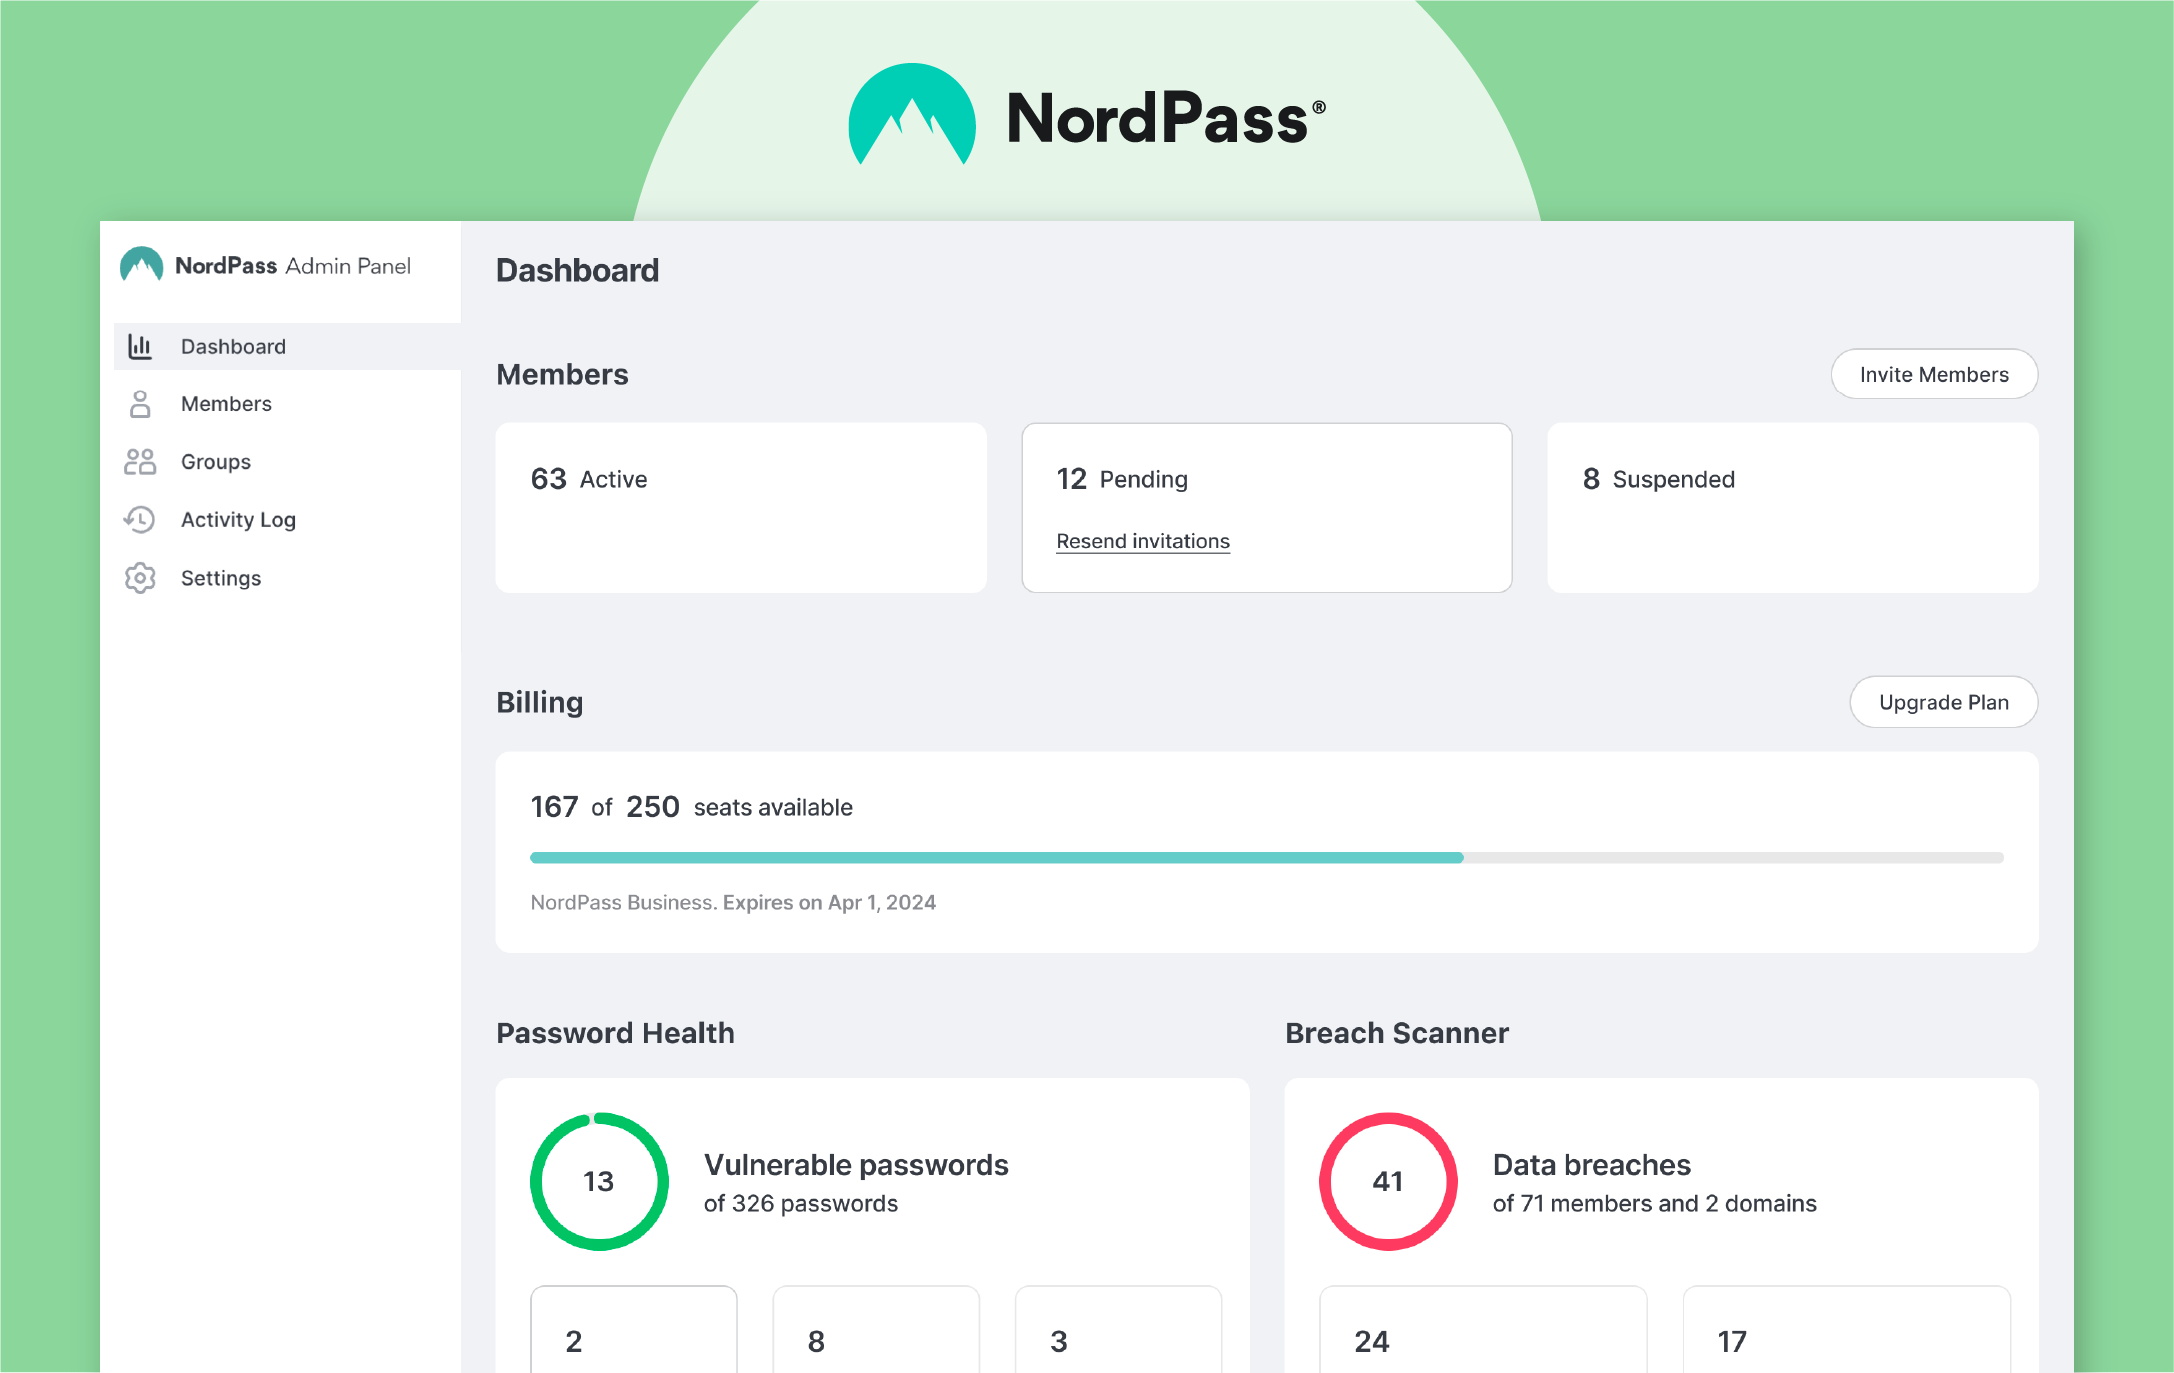
Task: Go to Groups in the sidebar
Action: pos(287,462)
